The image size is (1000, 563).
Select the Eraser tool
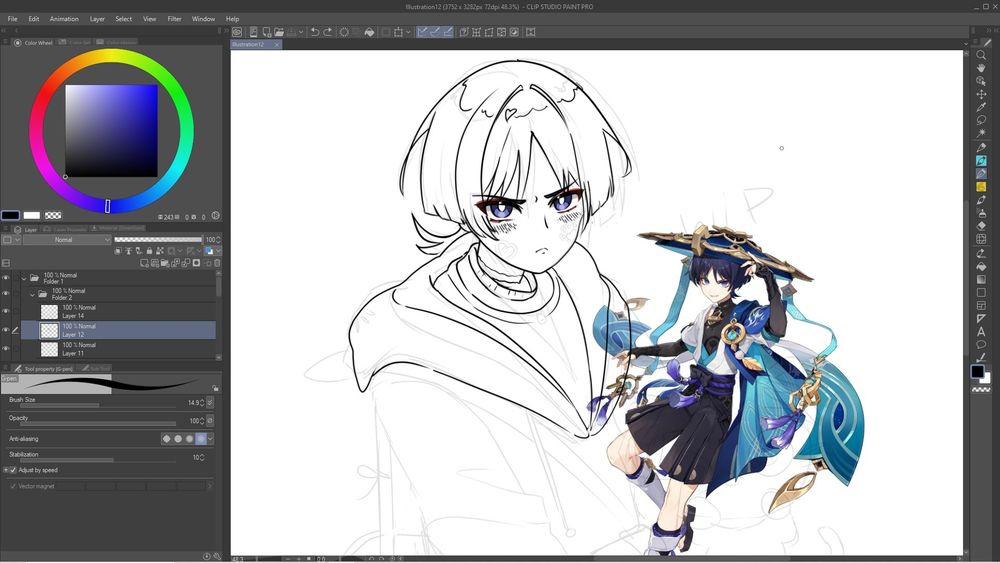click(x=981, y=226)
